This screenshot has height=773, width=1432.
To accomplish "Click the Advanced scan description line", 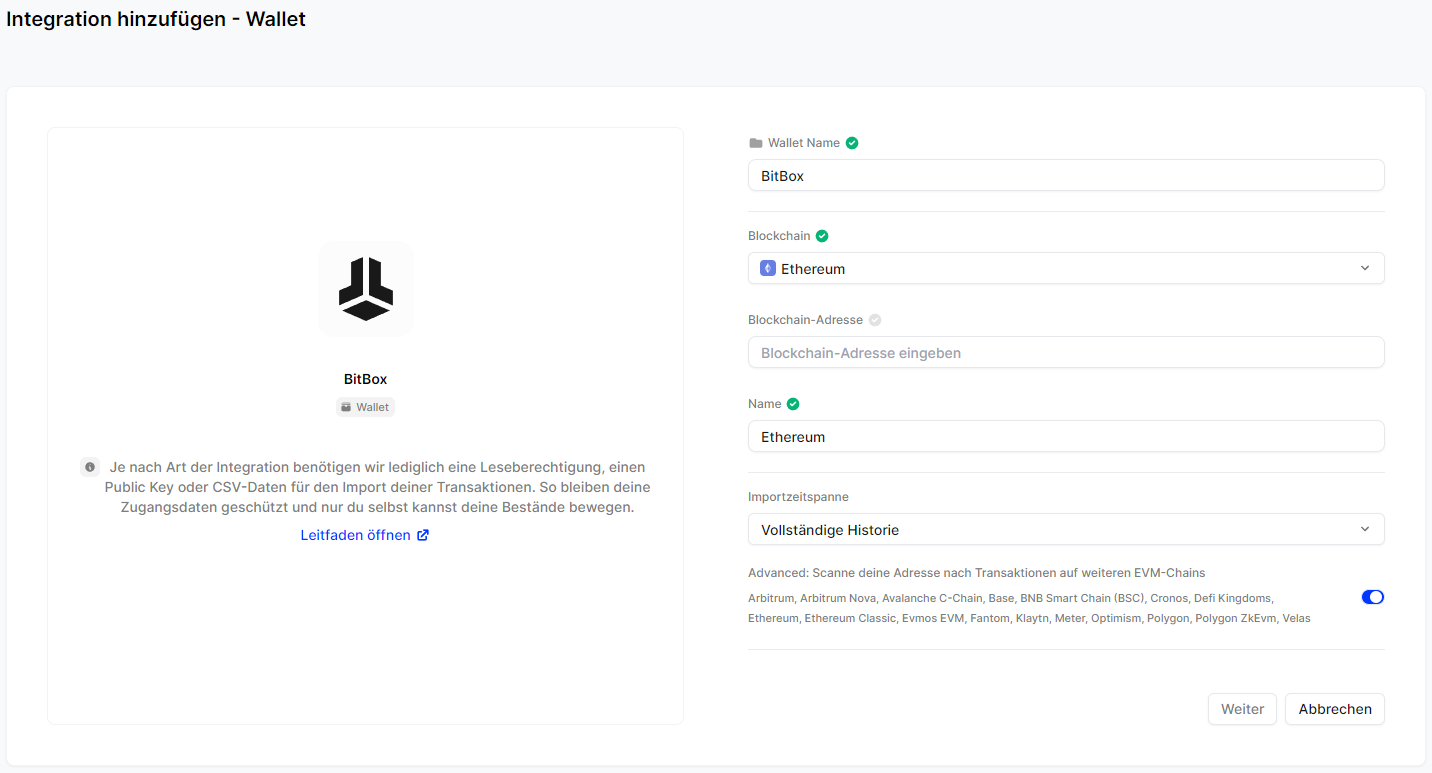I will pyautogui.click(x=977, y=573).
